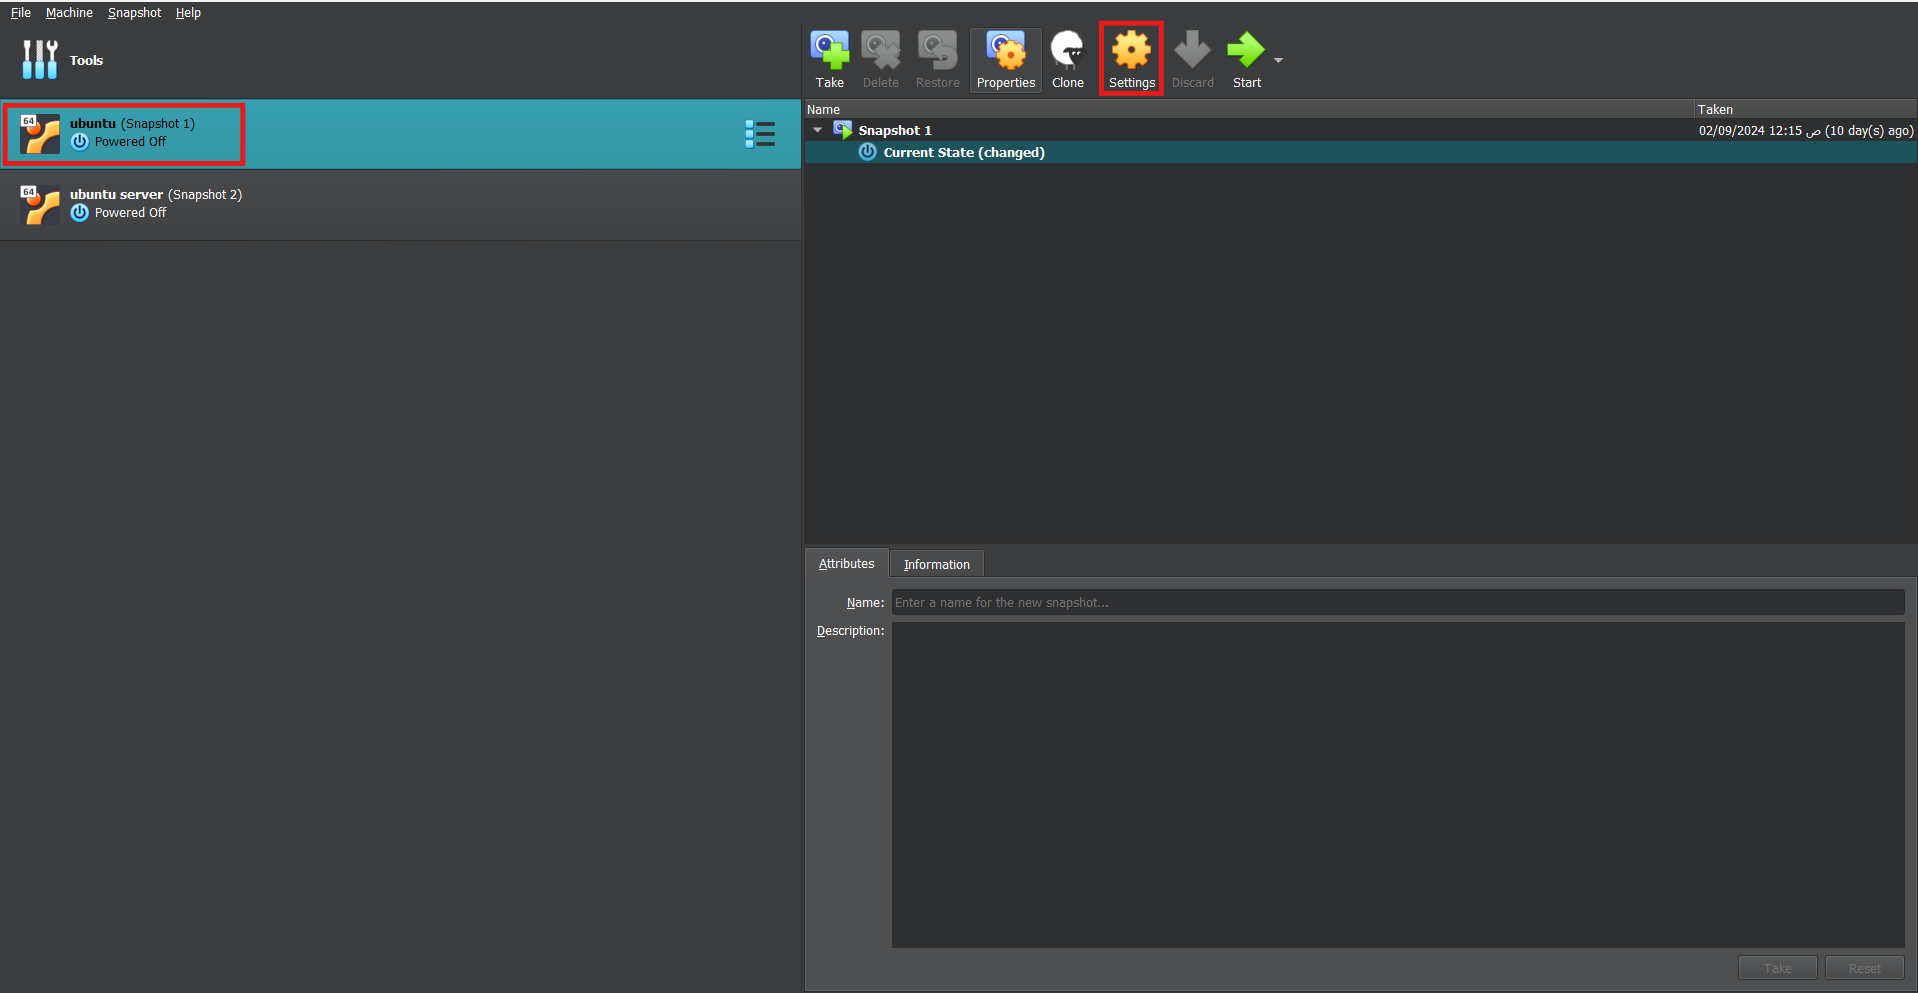The height and width of the screenshot is (993, 1918).
Task: Click the Discard toolbar icon
Action: tap(1192, 50)
